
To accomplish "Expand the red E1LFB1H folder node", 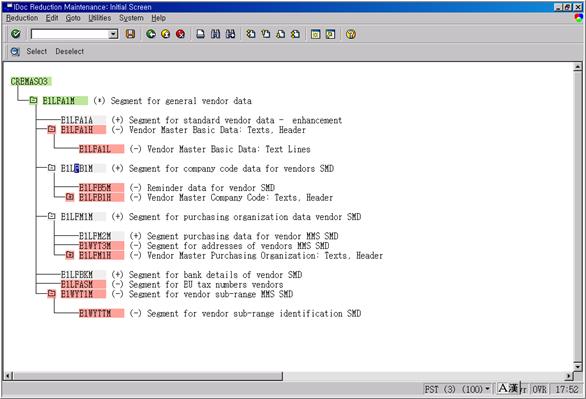I will click(70, 197).
